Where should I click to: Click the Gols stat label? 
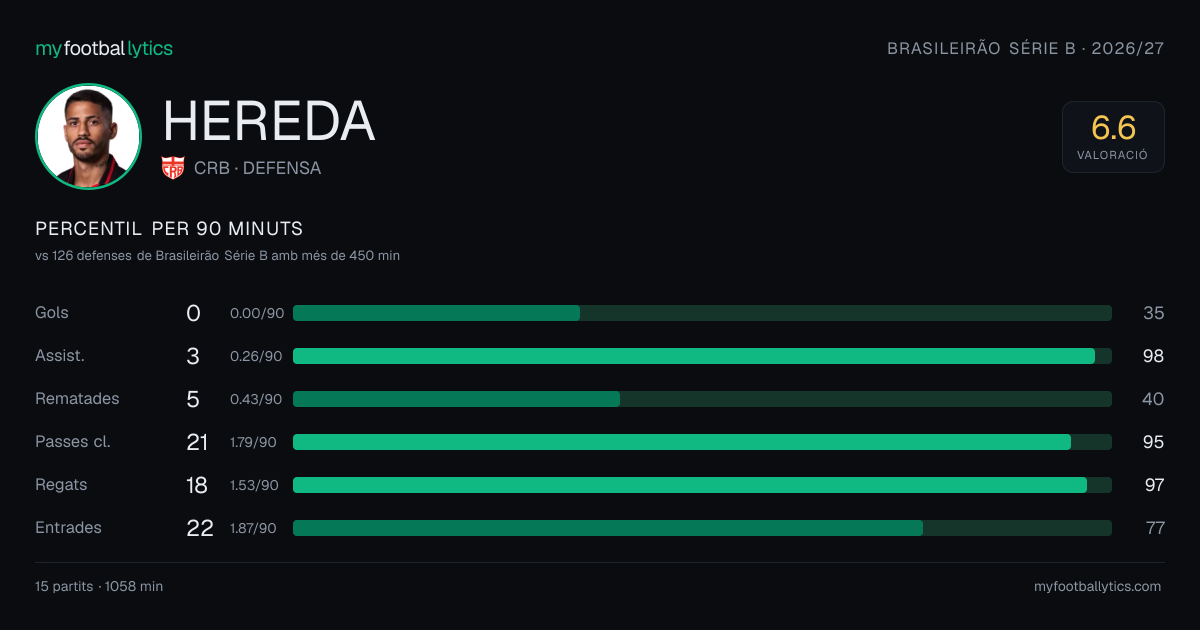tap(52, 313)
